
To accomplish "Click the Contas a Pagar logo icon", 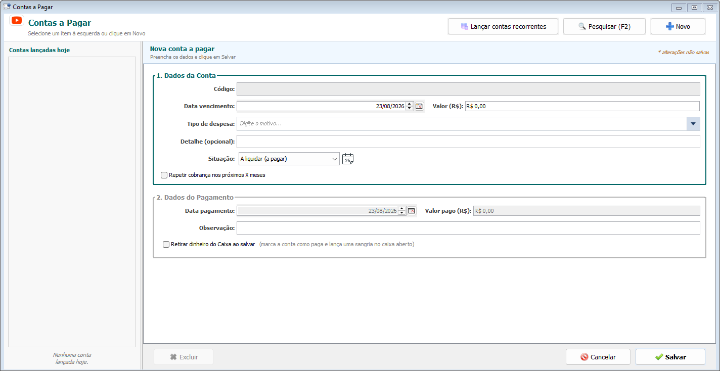I will coord(17,21).
